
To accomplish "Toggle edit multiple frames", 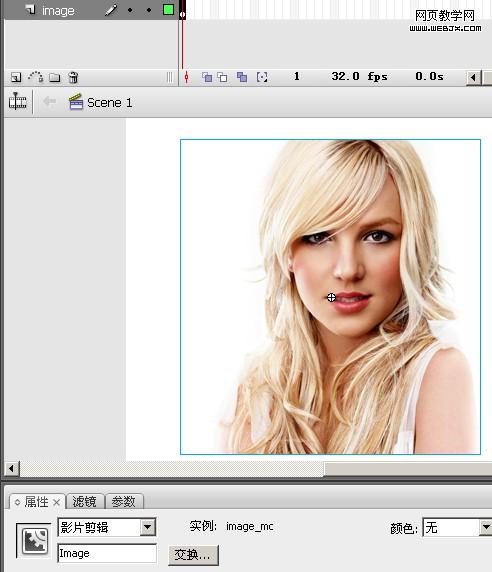I will (x=242, y=77).
